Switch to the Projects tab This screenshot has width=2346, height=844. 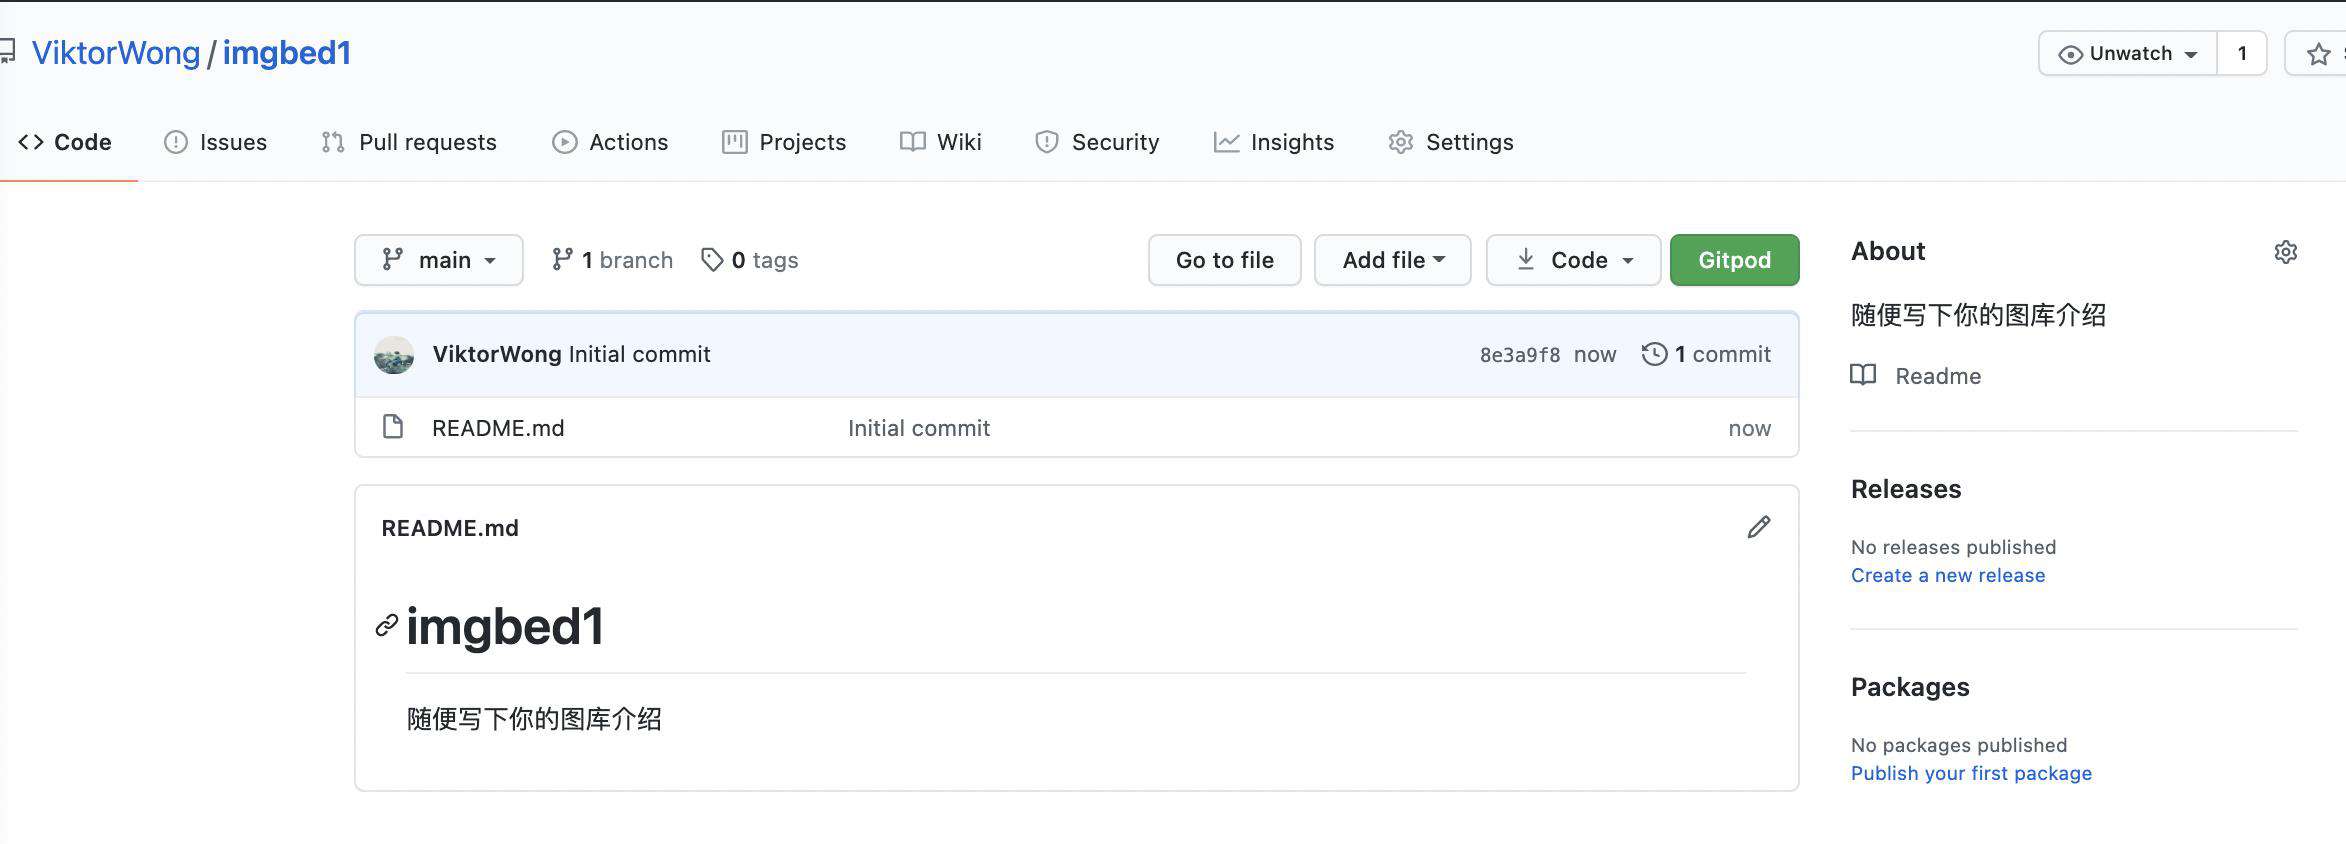tap(784, 142)
